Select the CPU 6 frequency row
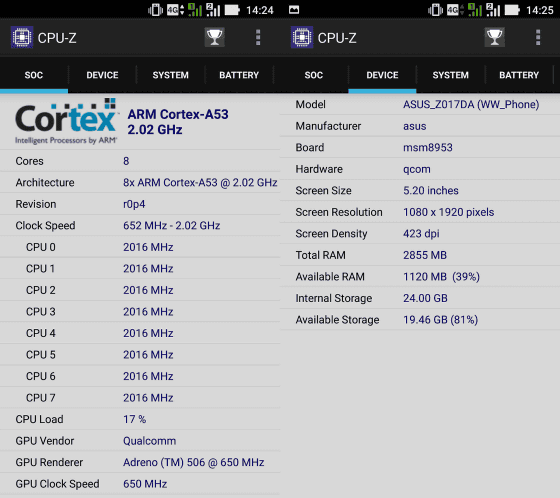Viewport: 560px width, 498px height. (x=140, y=376)
